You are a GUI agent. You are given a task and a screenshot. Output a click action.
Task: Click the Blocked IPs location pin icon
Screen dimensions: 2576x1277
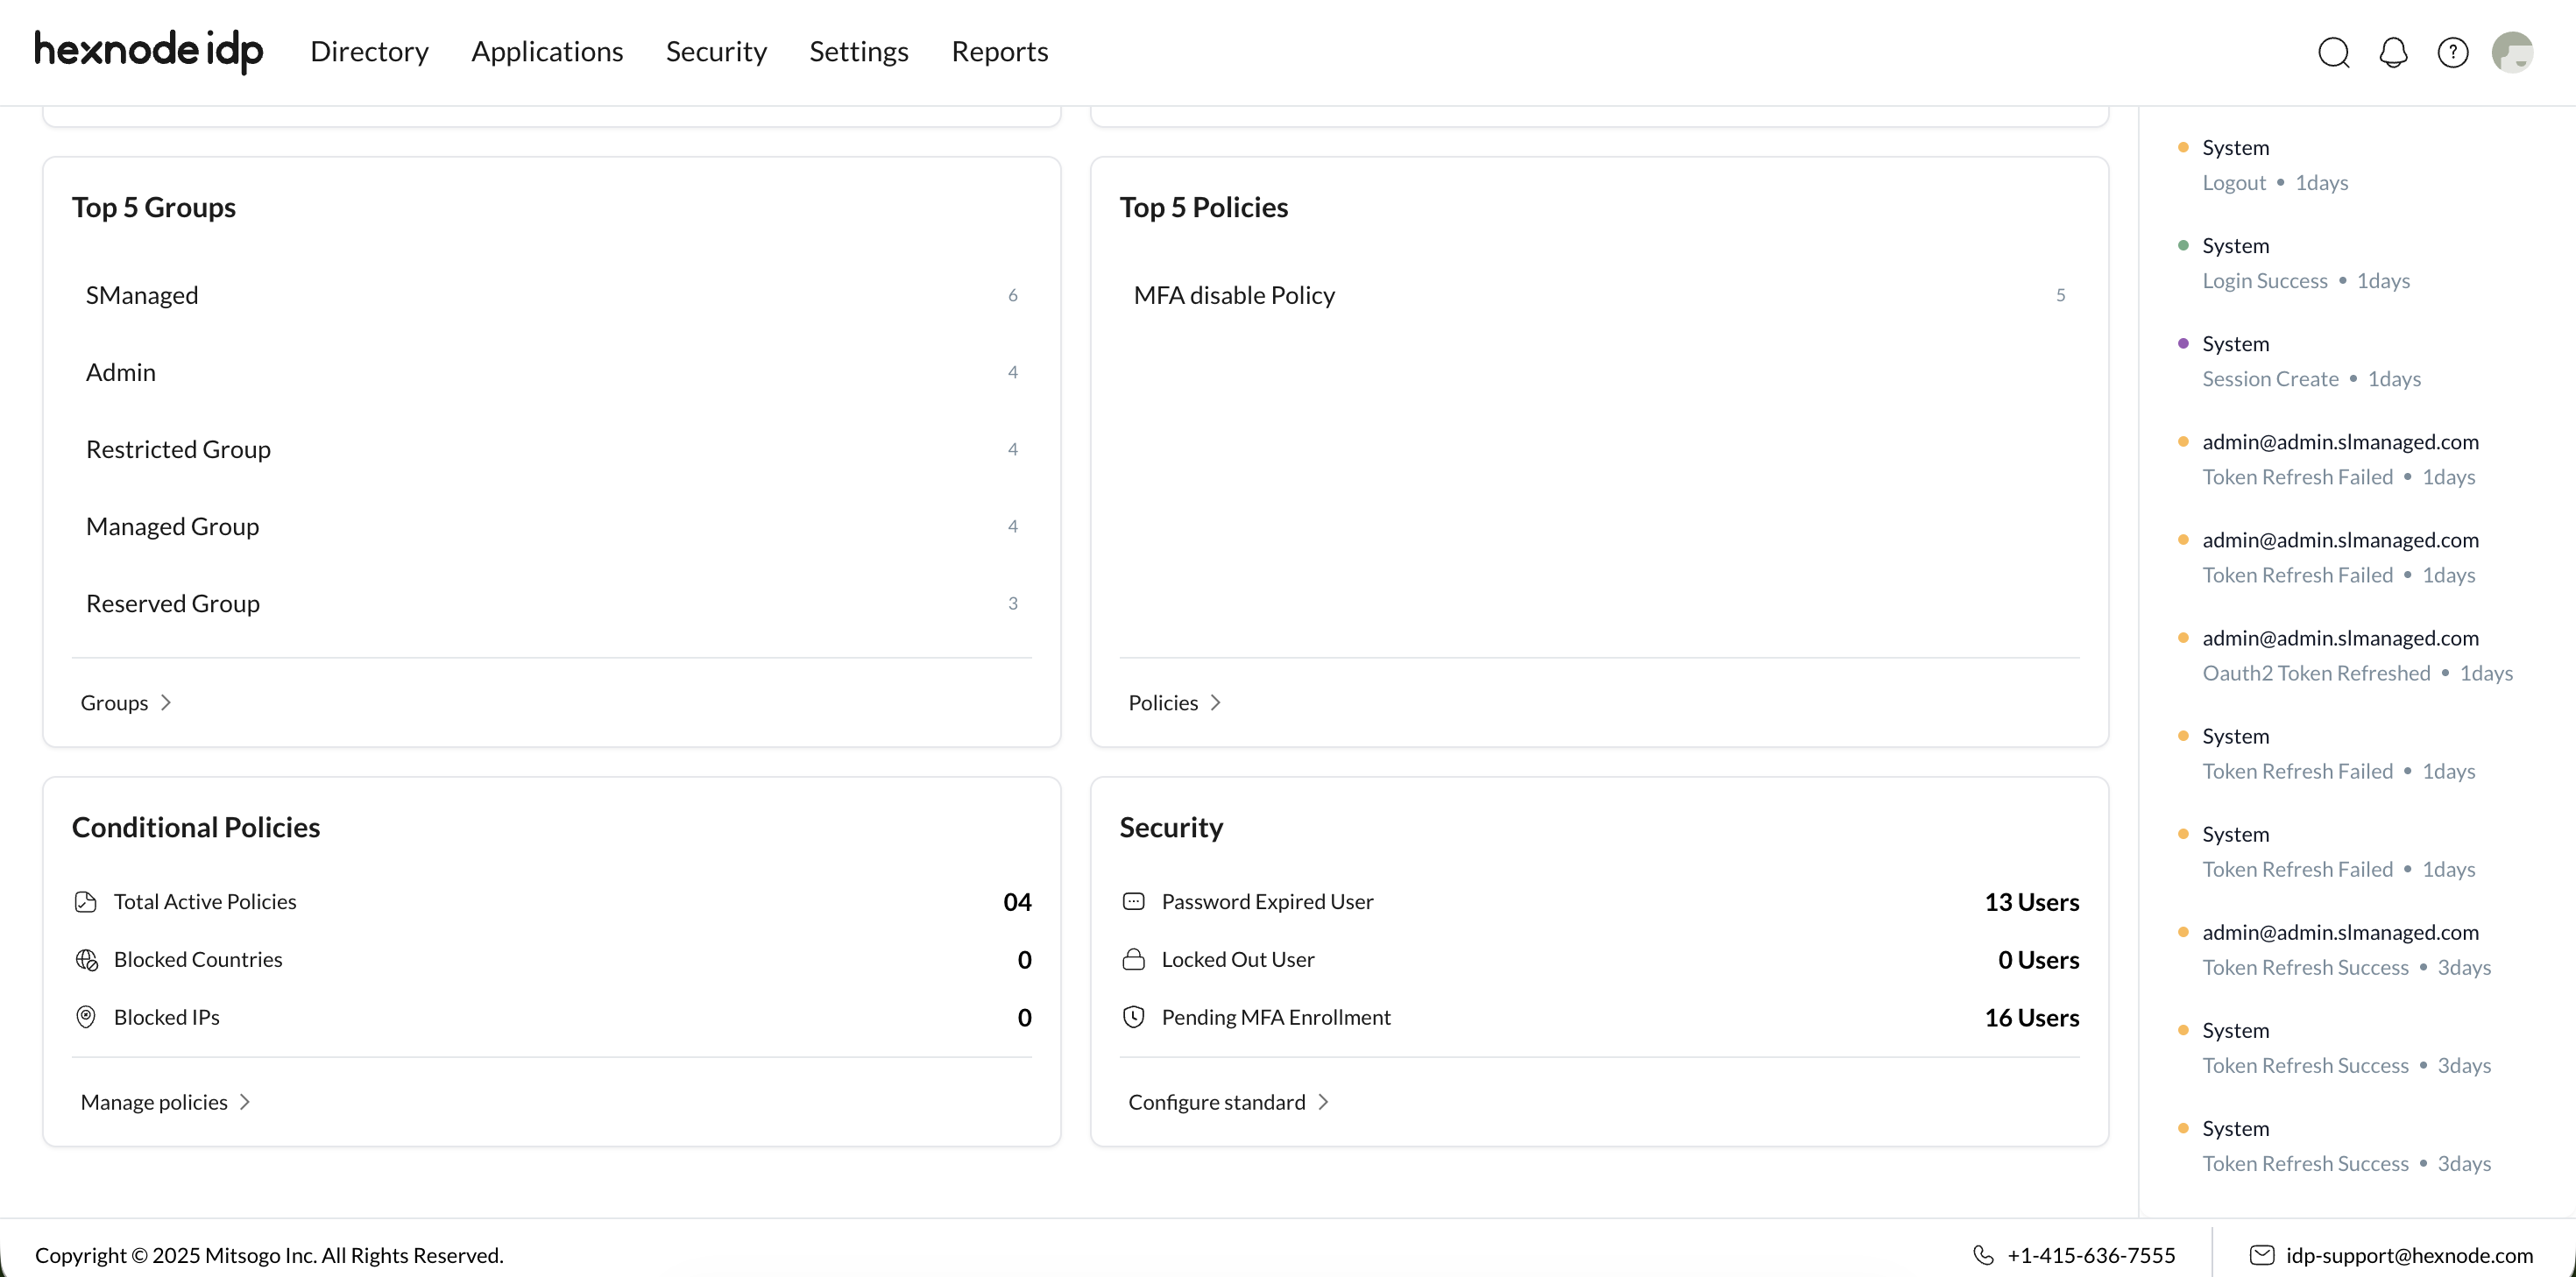click(86, 1017)
